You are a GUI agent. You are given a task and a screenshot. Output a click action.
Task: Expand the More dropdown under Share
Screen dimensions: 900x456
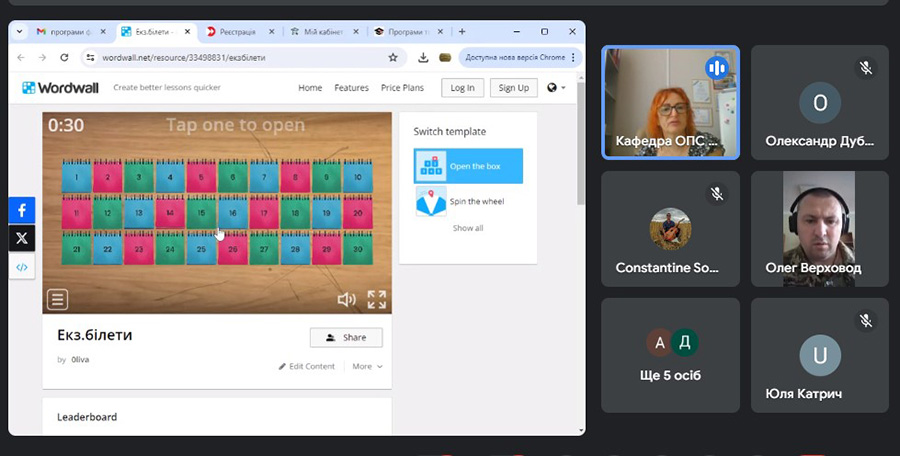point(367,366)
